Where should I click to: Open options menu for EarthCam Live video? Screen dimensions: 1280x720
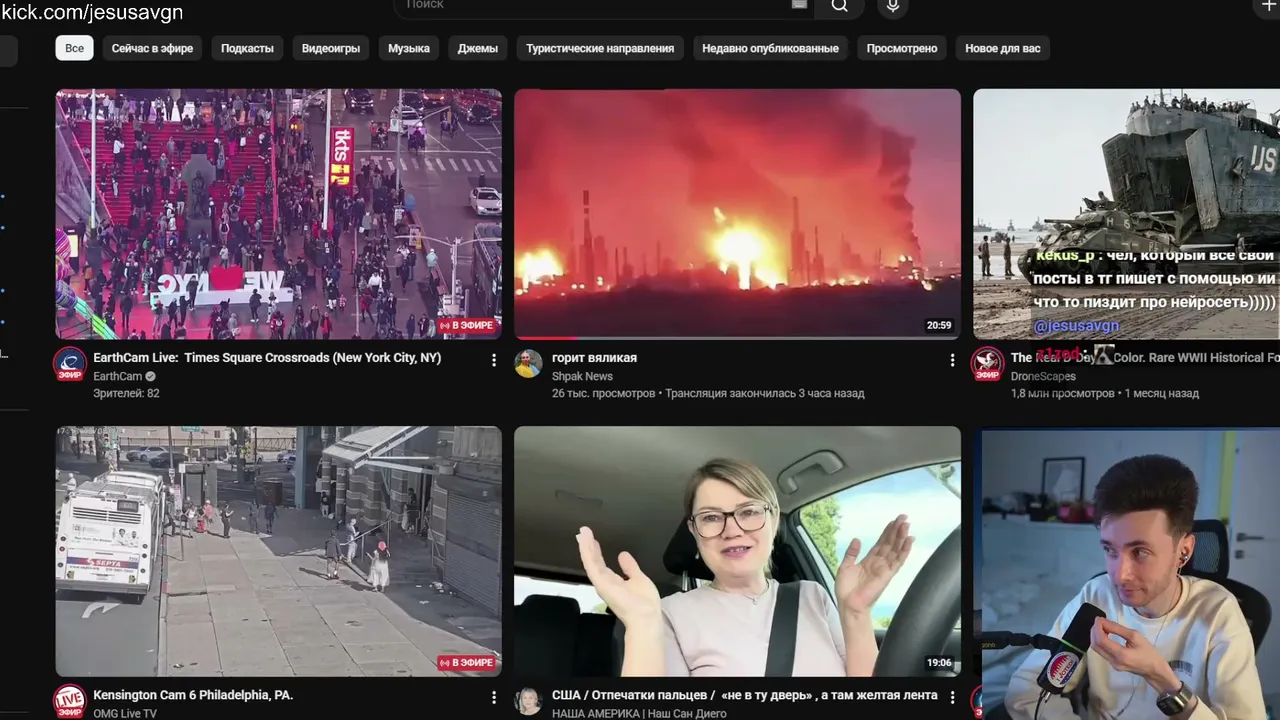493,360
